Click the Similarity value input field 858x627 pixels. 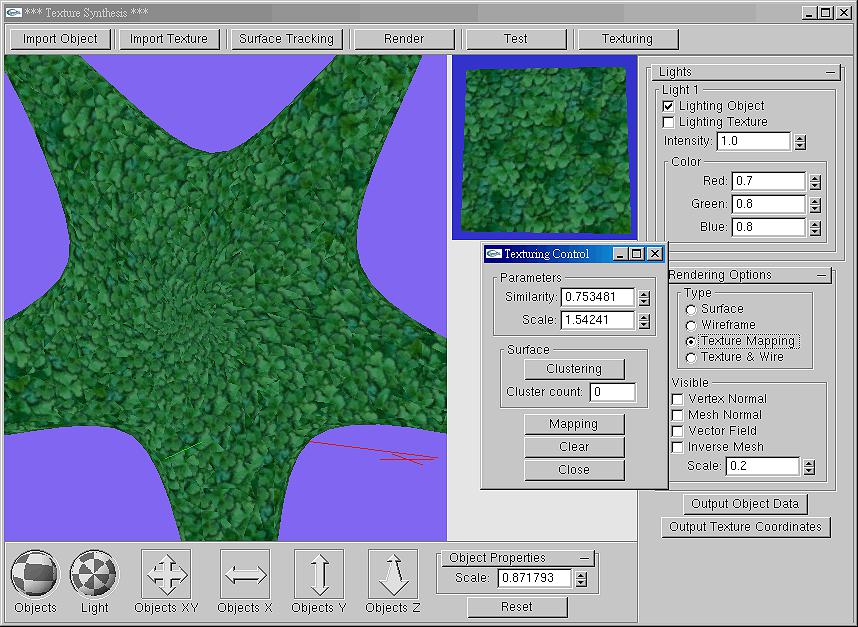(597, 297)
